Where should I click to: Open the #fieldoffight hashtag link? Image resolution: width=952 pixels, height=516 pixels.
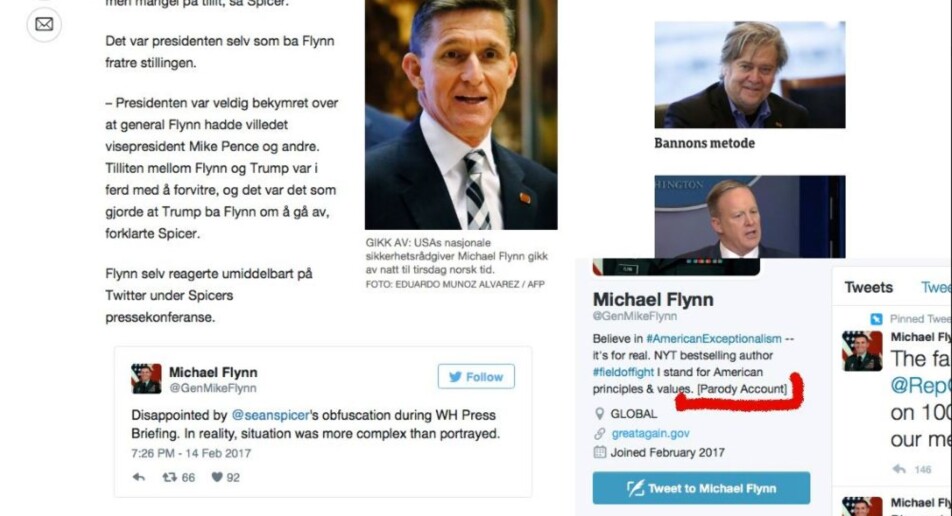coord(623,372)
